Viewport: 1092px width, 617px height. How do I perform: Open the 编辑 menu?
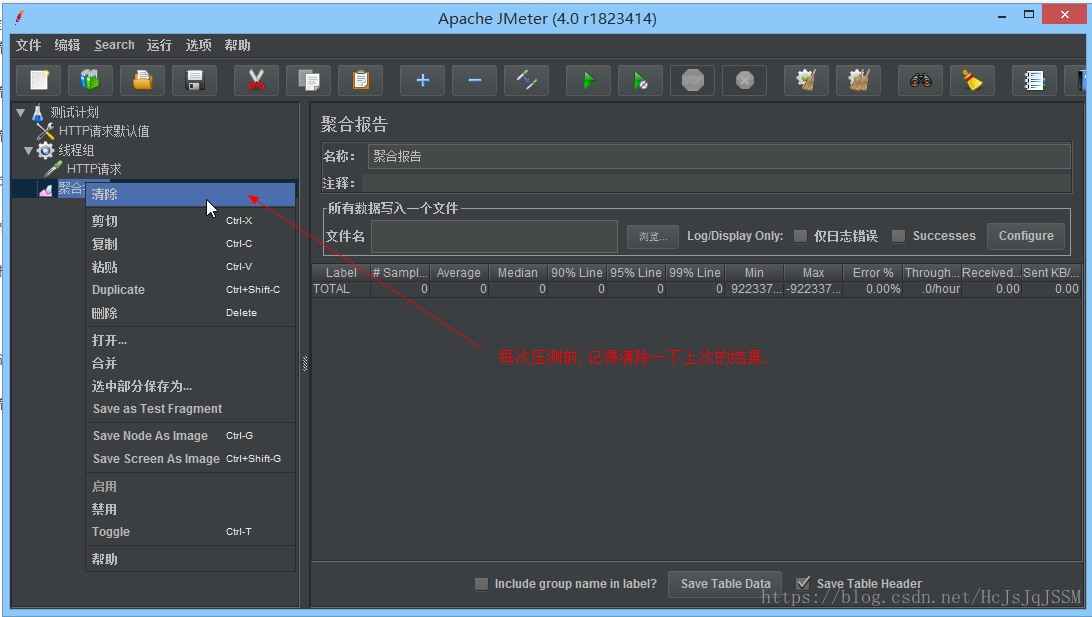click(68, 45)
